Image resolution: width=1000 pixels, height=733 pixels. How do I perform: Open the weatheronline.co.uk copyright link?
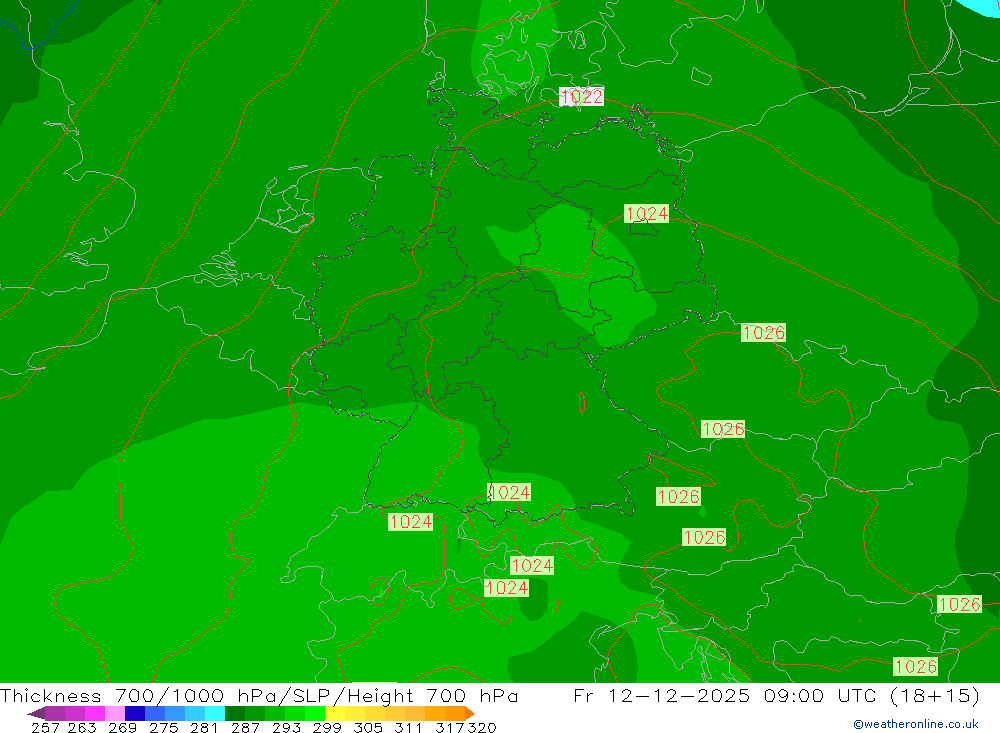point(916,724)
